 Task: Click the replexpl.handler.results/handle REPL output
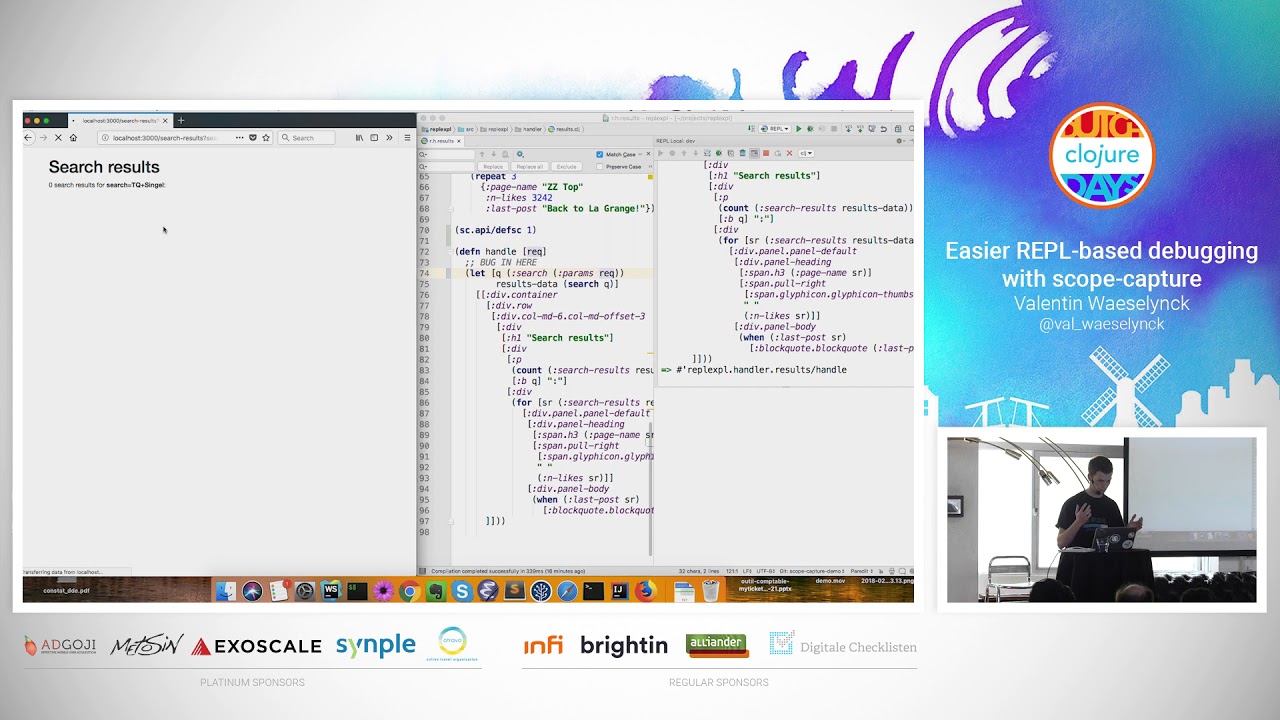coord(761,370)
